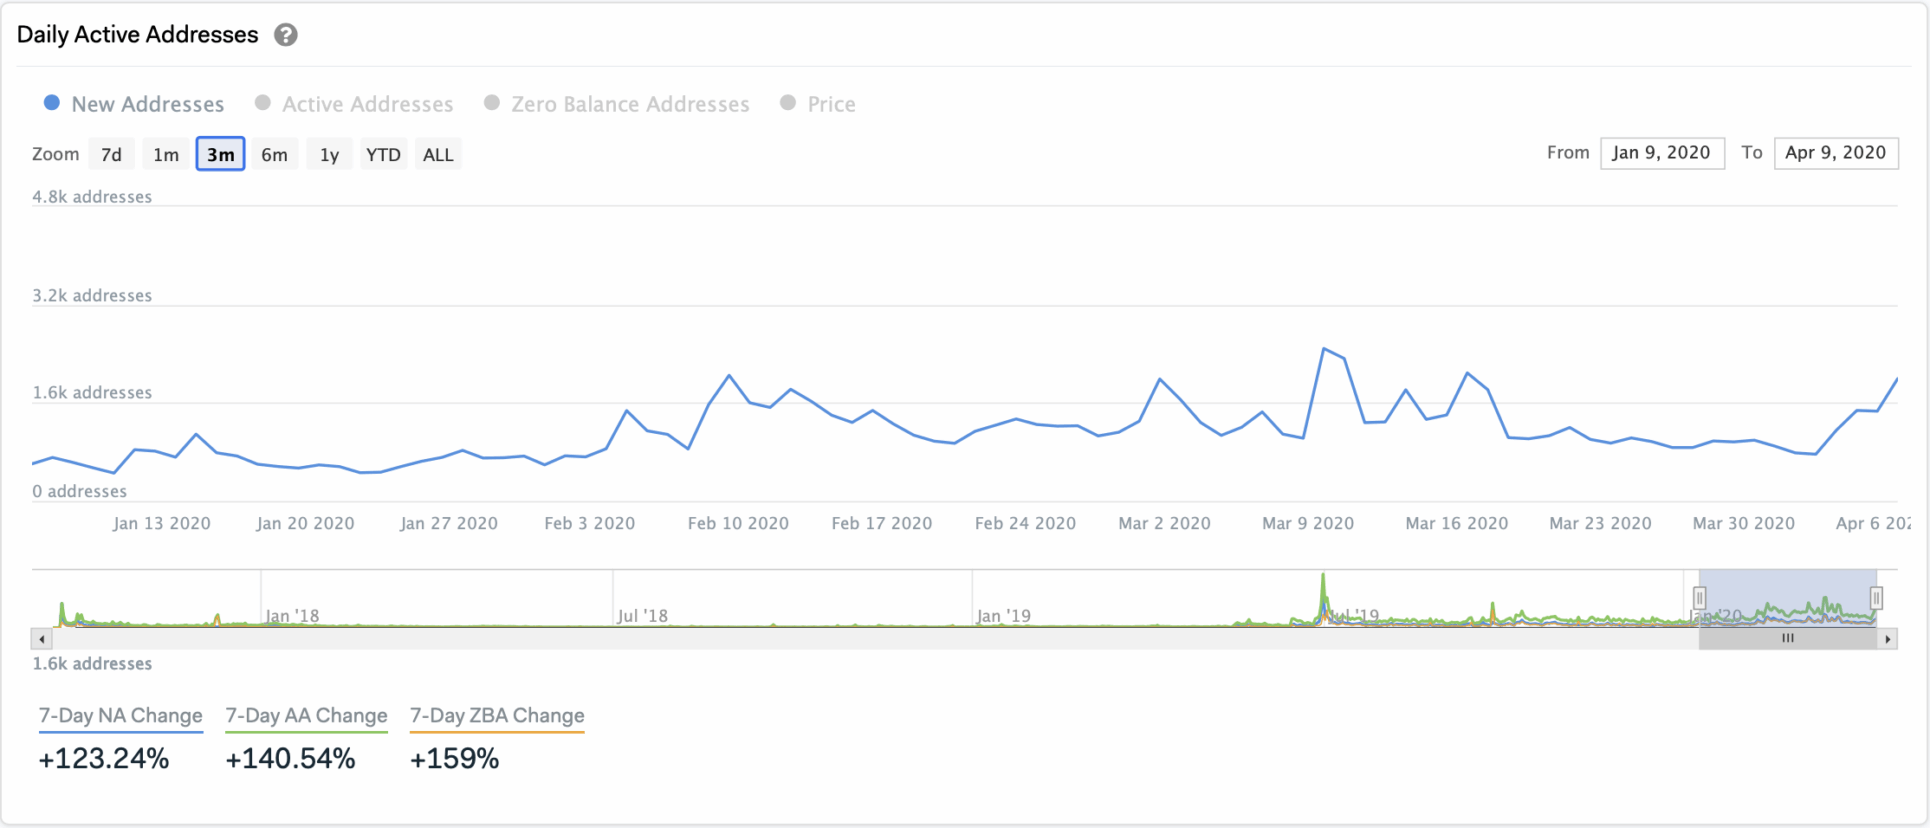Show the Active Addresses series

(354, 104)
